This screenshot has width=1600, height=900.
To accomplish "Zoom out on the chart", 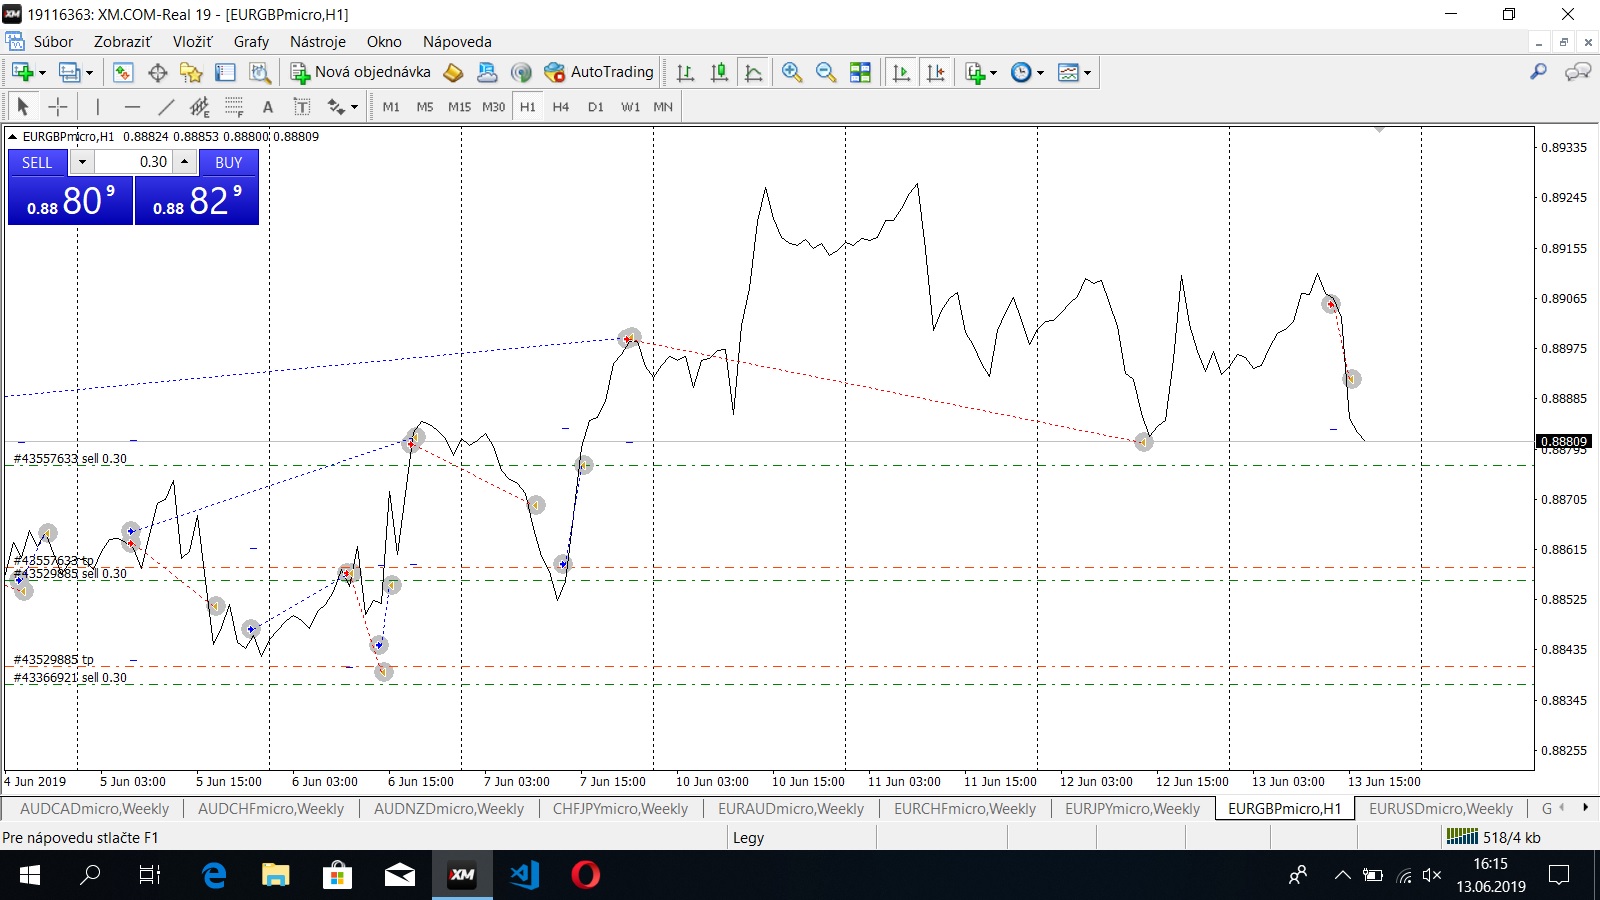I will tap(826, 72).
